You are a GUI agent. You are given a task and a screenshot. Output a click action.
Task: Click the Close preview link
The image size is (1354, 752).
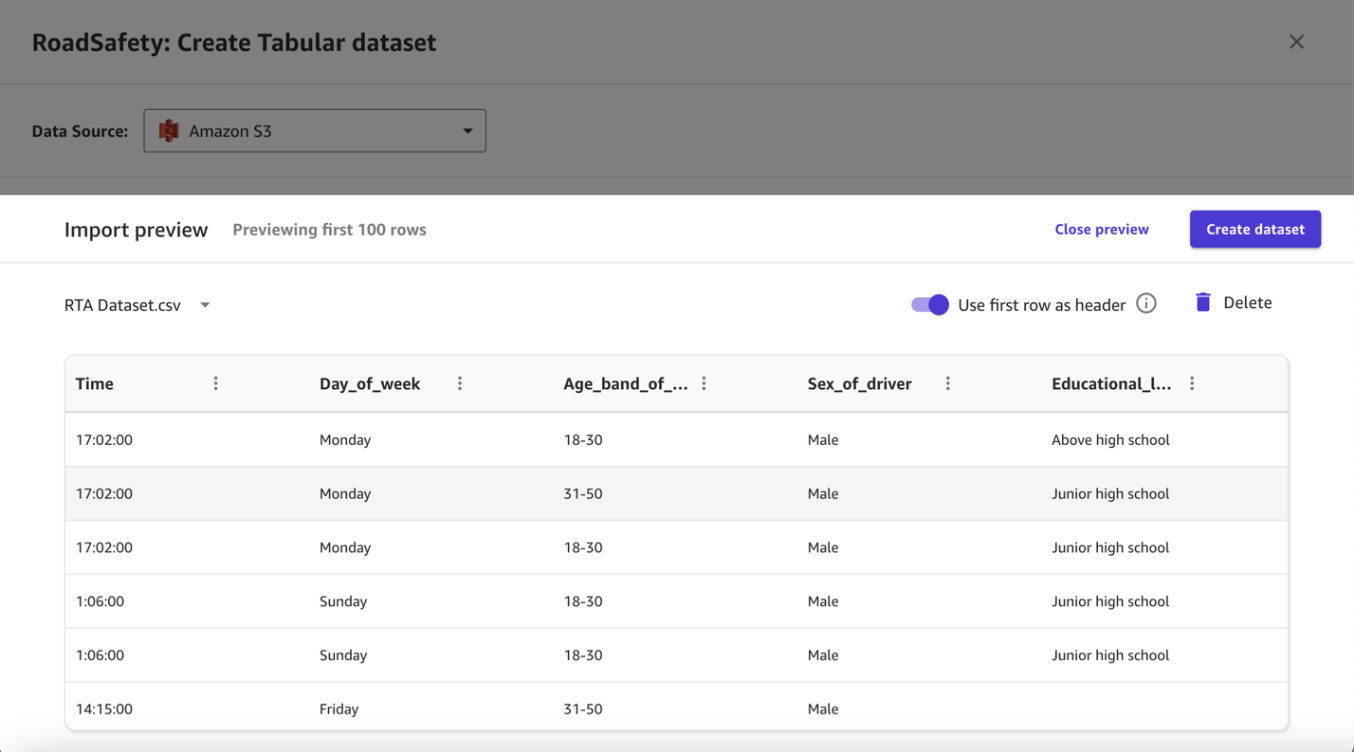coord(1101,229)
